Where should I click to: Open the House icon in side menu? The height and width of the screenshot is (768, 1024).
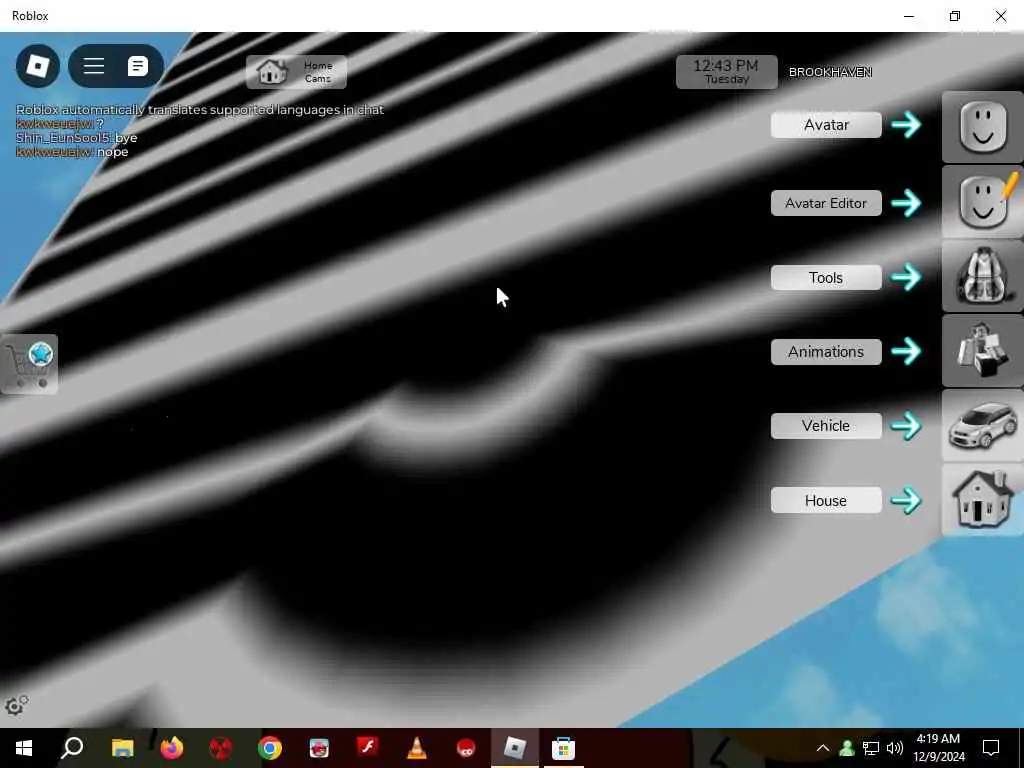983,500
